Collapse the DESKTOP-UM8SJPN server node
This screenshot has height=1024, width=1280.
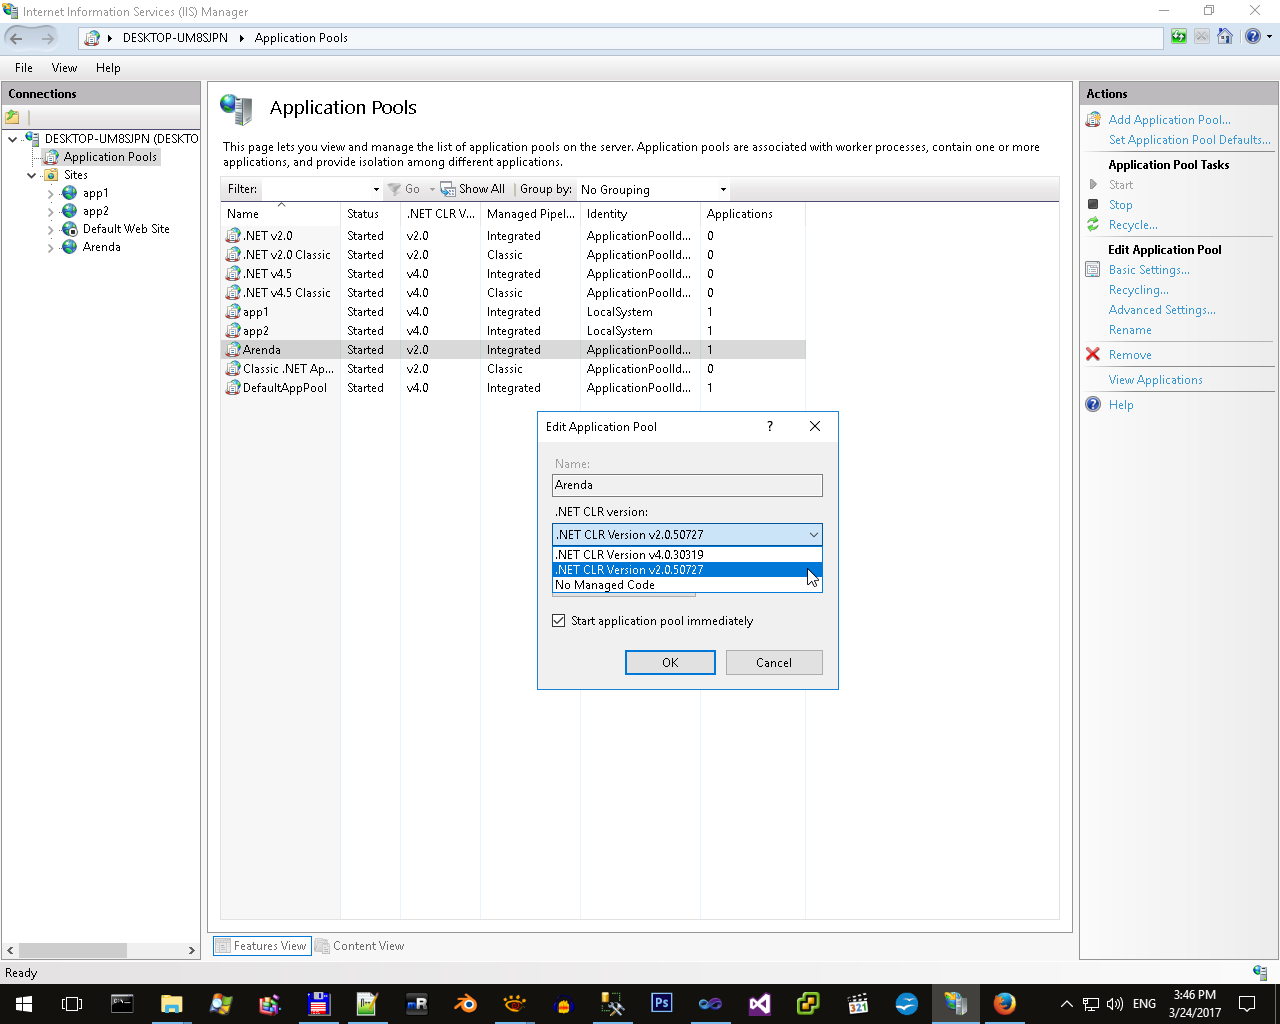(12, 139)
